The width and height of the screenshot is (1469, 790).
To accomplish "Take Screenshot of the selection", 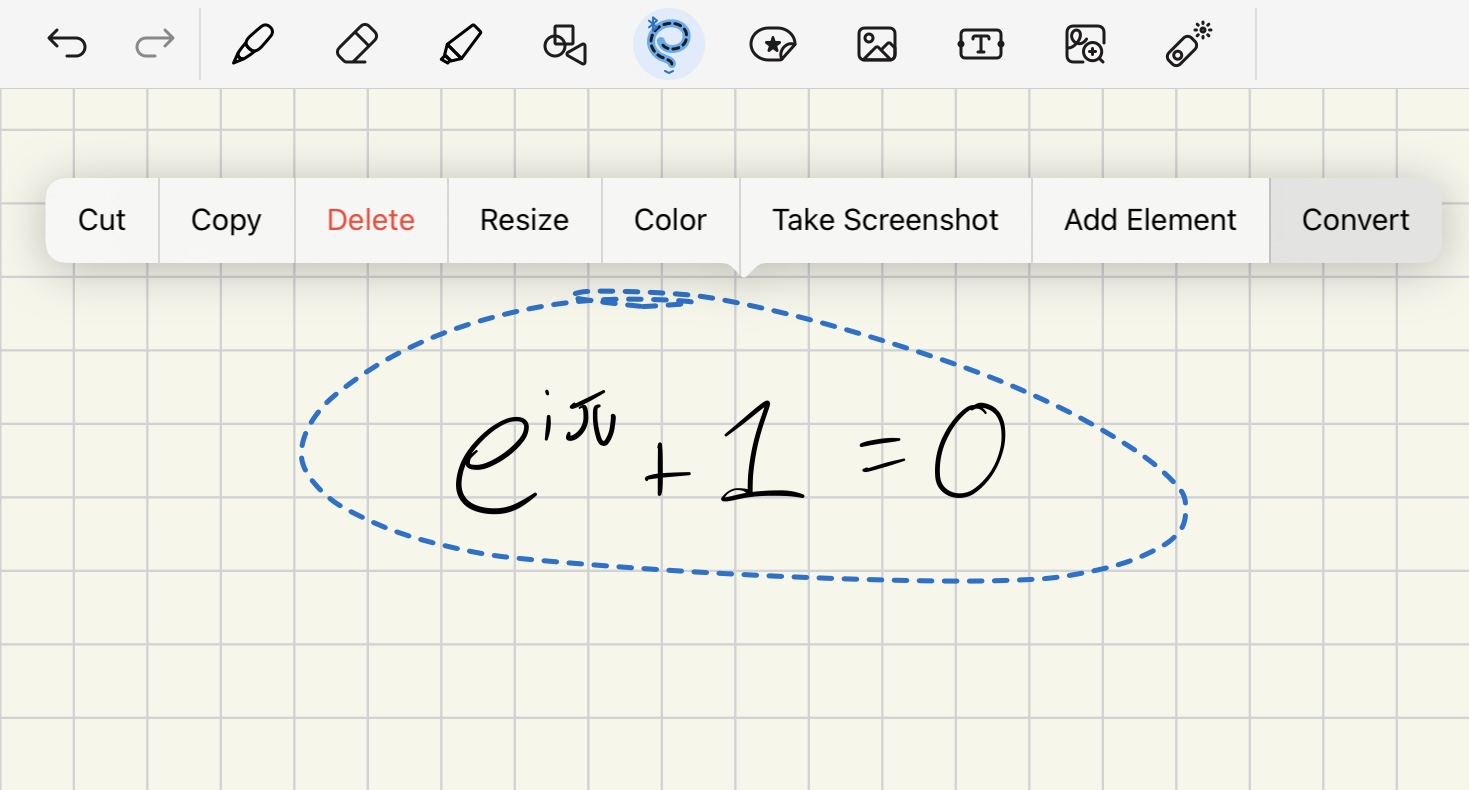I will (885, 220).
